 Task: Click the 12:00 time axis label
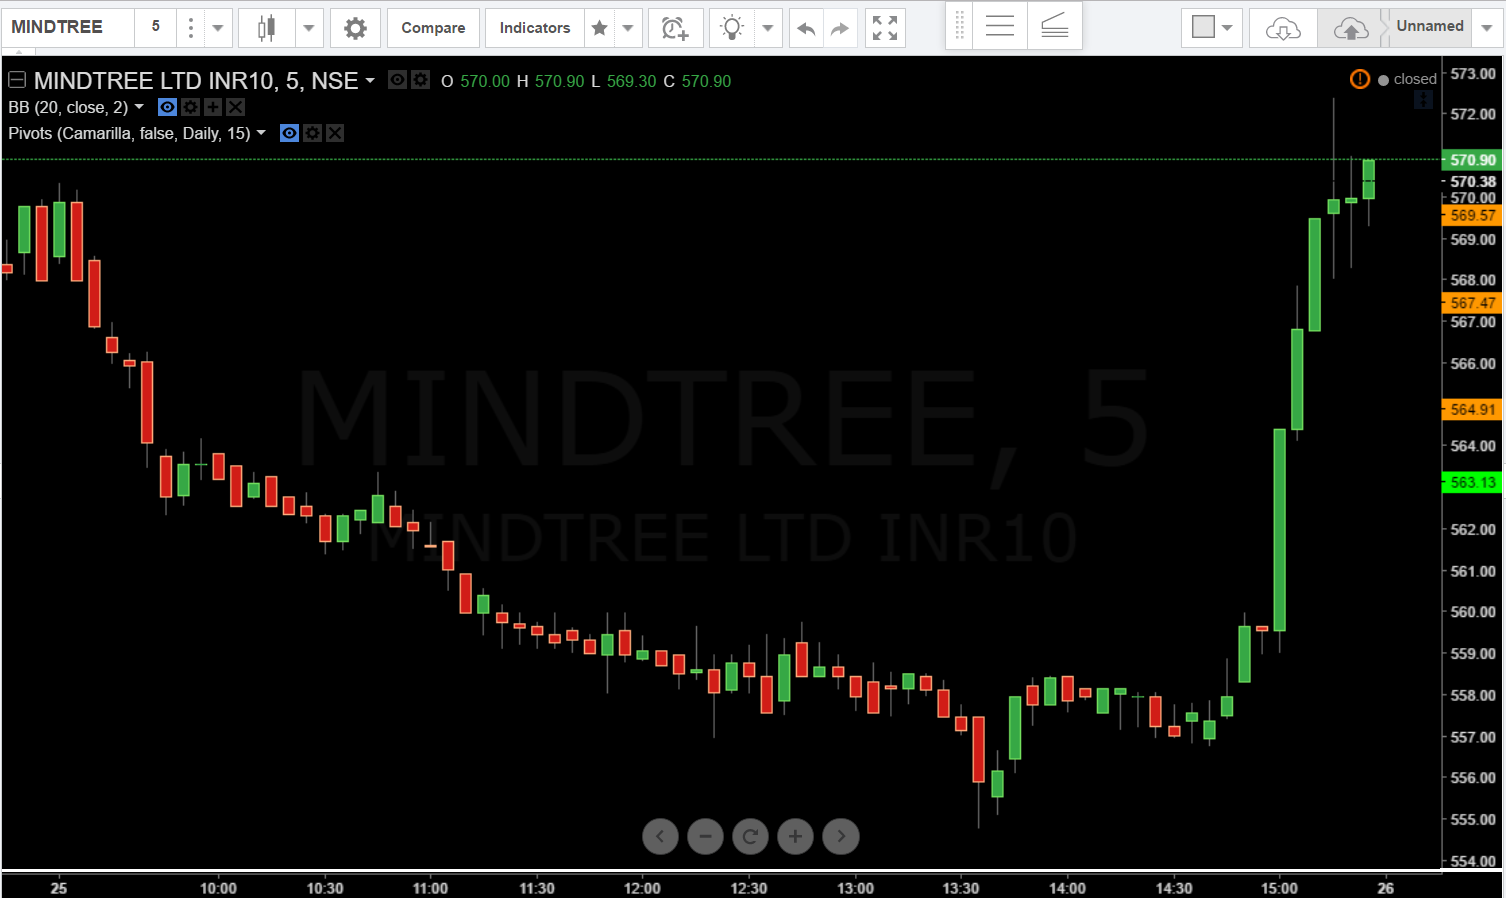[642, 888]
